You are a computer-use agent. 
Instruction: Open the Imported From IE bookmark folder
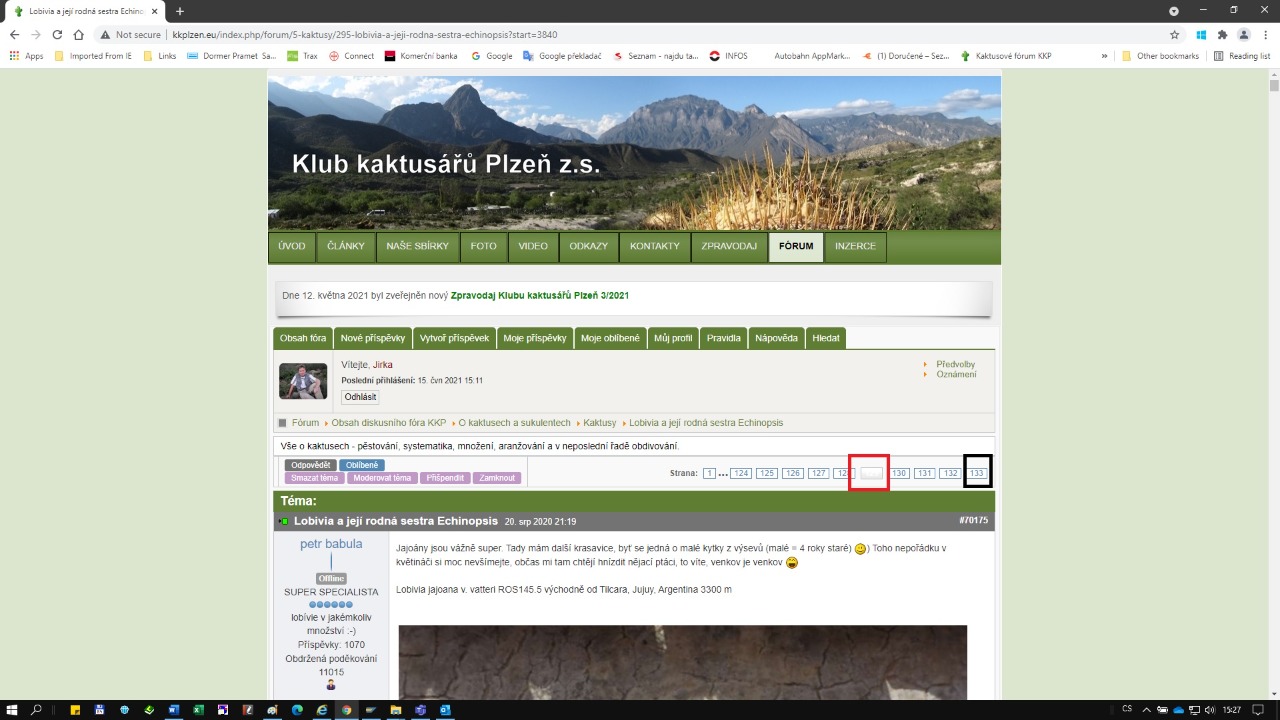point(93,56)
